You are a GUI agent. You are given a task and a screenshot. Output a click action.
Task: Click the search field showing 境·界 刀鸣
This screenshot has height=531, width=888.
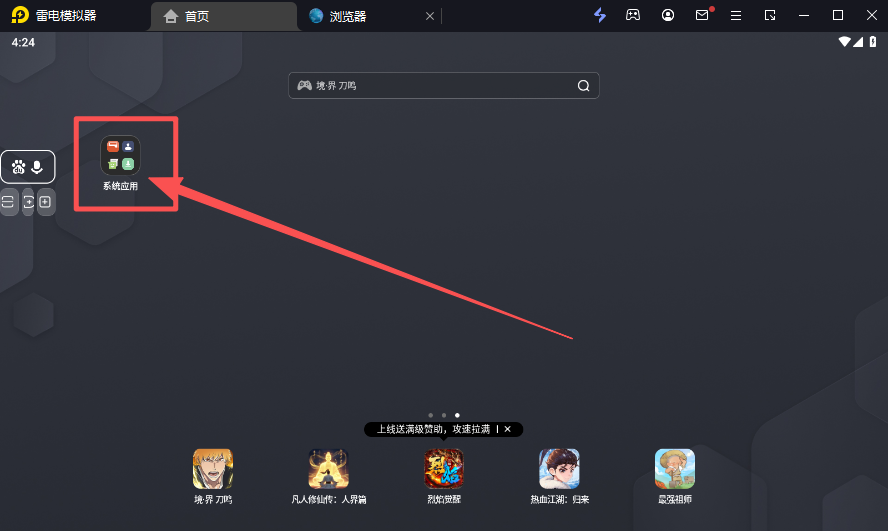pyautogui.click(x=443, y=85)
